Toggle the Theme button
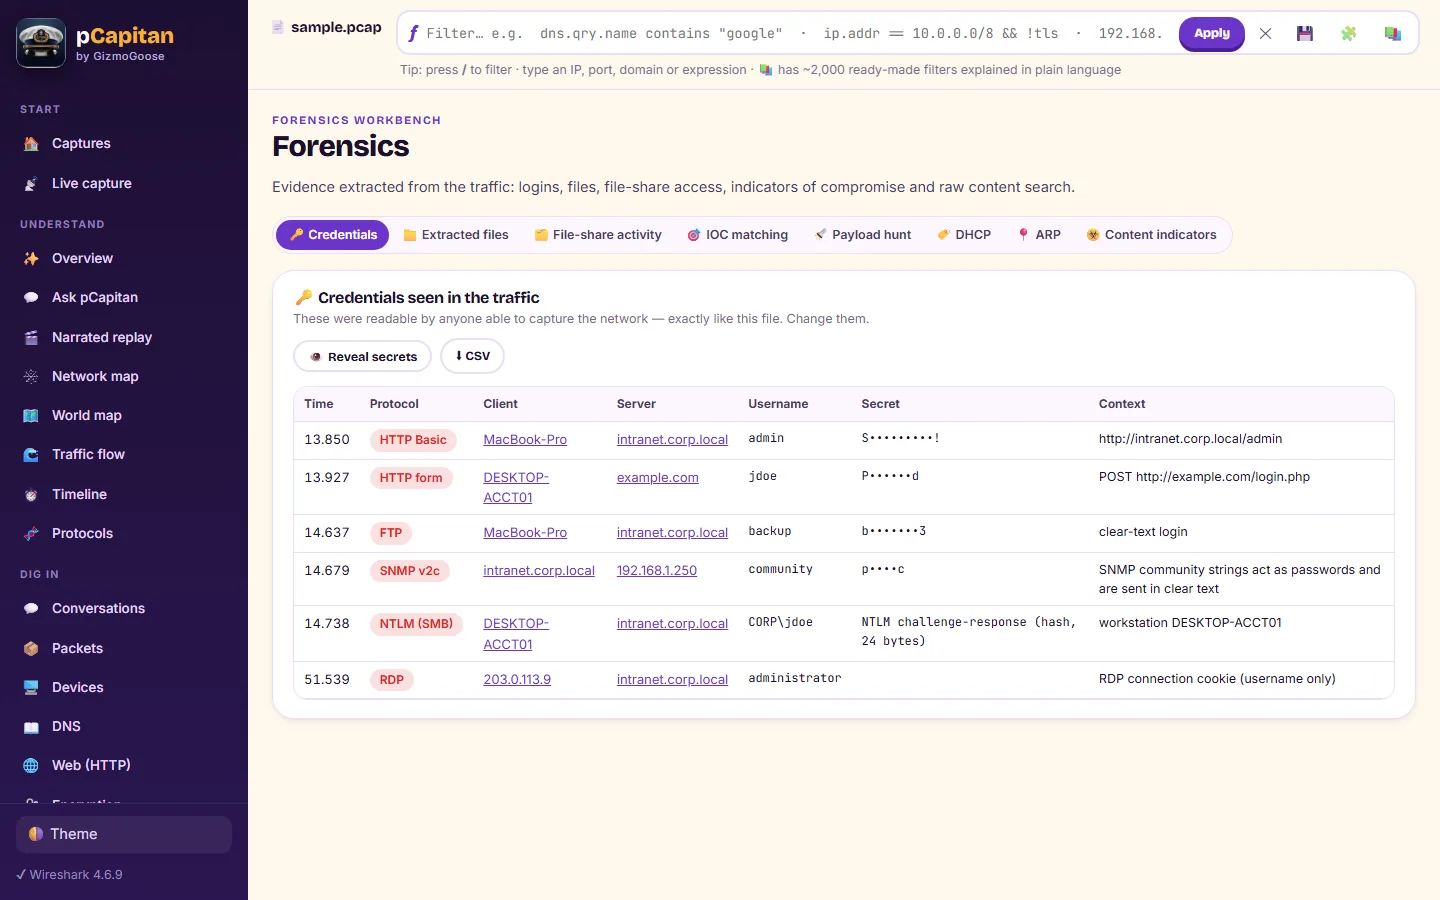1440x900 pixels. click(124, 834)
